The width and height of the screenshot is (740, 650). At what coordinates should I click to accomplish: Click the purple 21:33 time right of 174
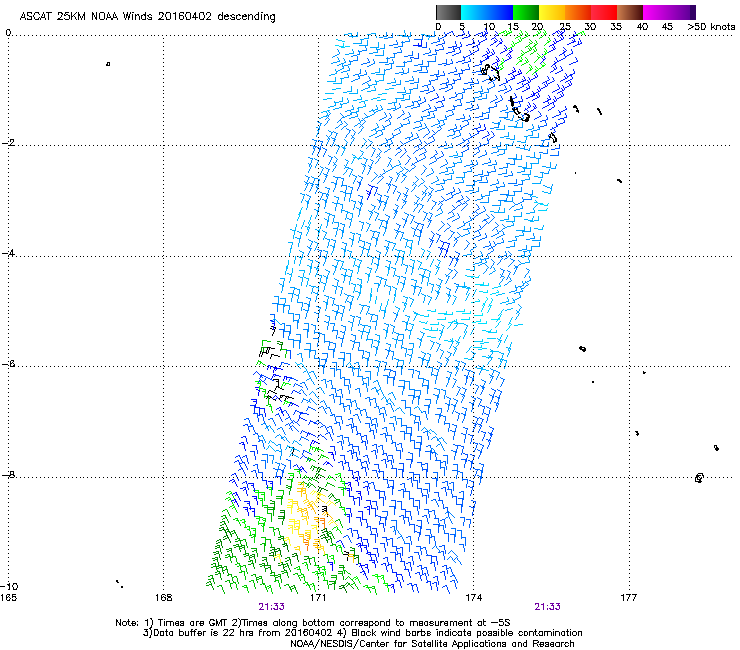(x=547, y=607)
